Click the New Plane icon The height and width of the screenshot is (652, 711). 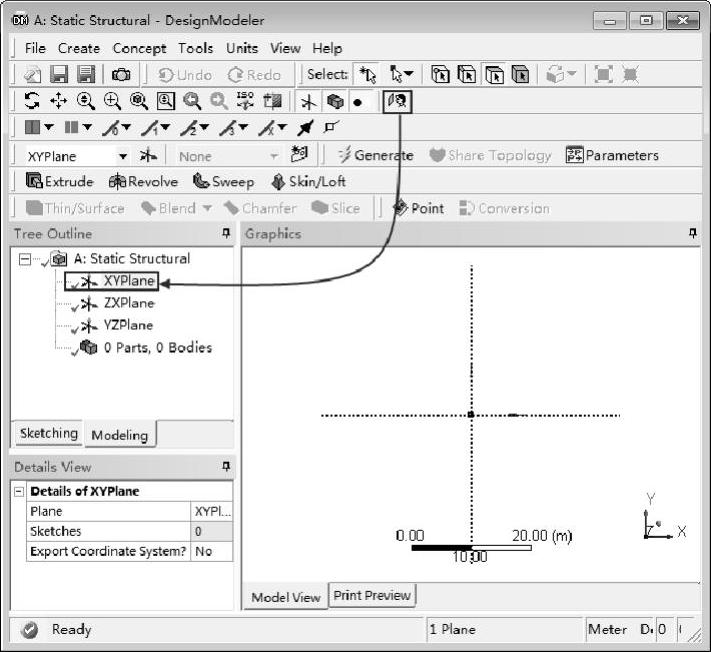pos(148,156)
